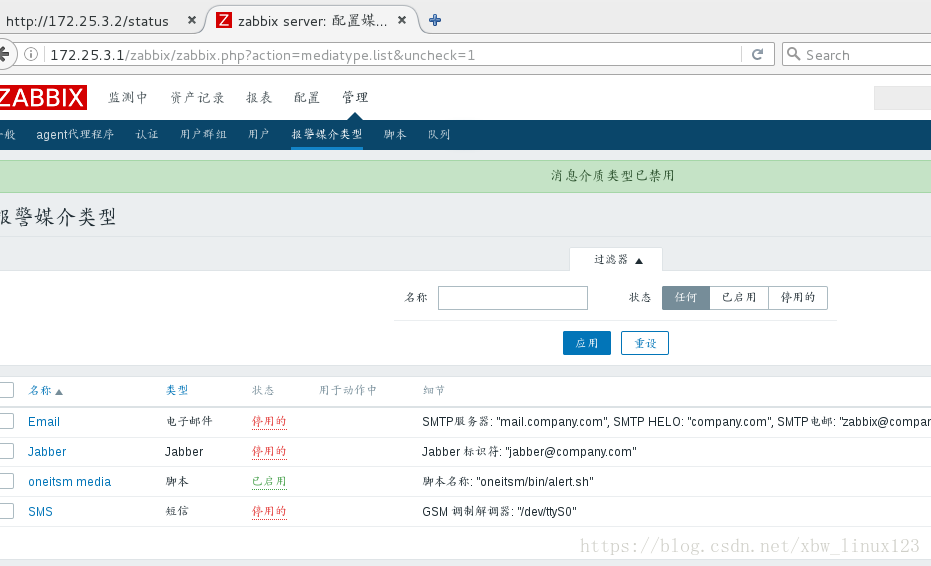Open the SMS media type
Screen dimensions: 931x566
click(x=40, y=511)
